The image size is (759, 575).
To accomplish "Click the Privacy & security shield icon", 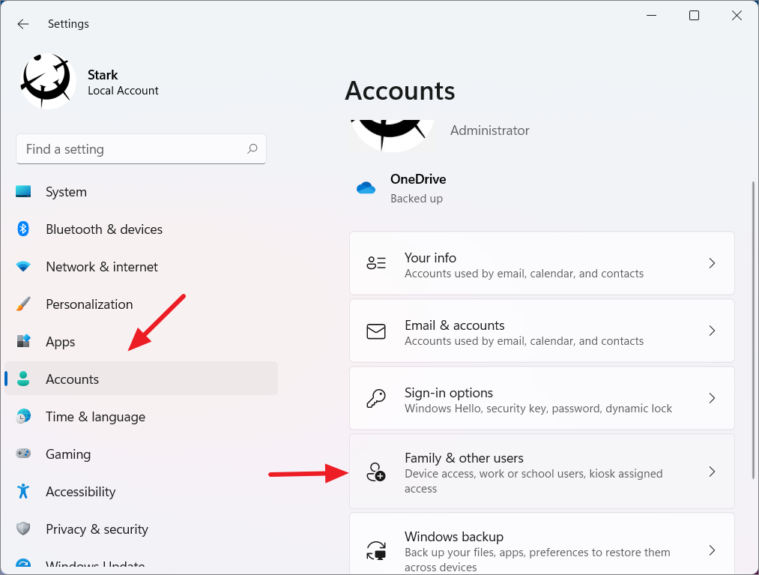I will point(23,529).
